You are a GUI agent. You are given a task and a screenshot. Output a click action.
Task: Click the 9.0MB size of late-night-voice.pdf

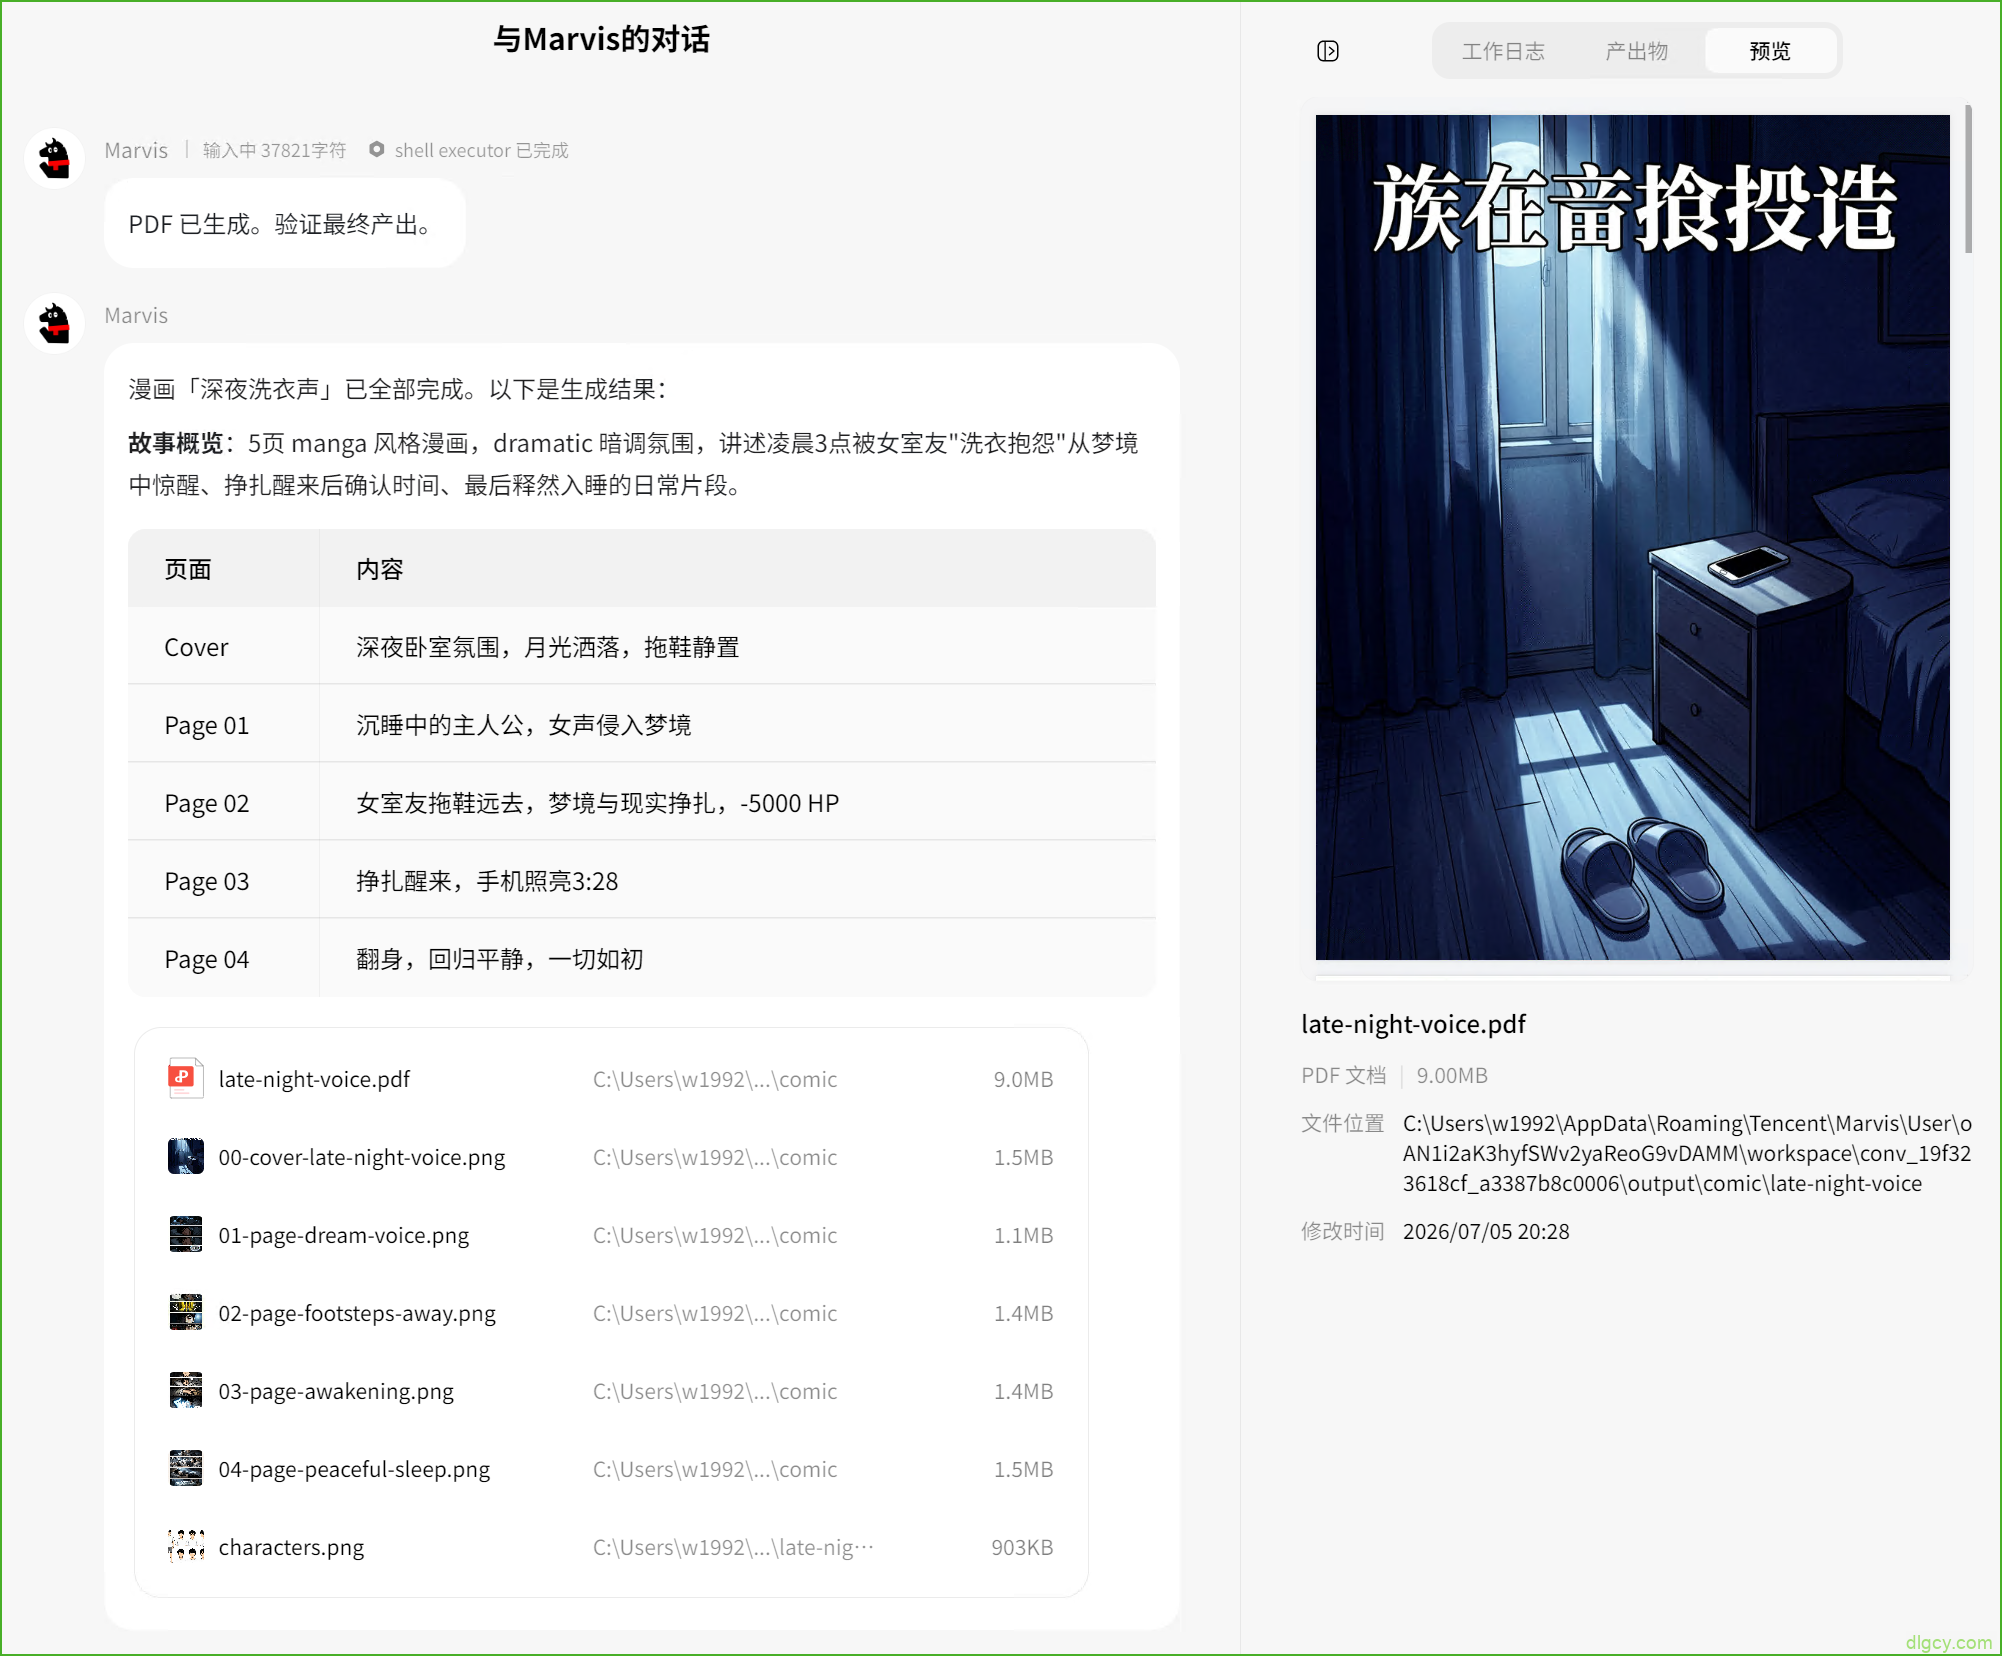1023,1079
